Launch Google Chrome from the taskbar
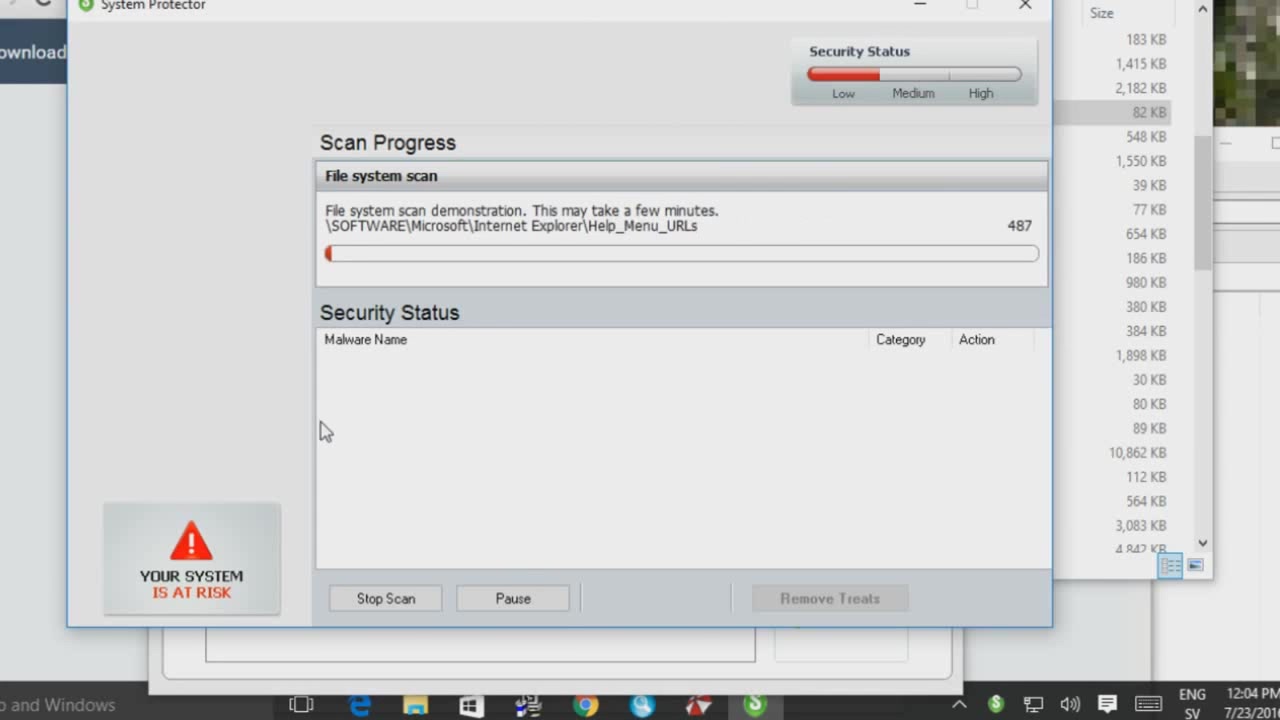 coord(586,705)
